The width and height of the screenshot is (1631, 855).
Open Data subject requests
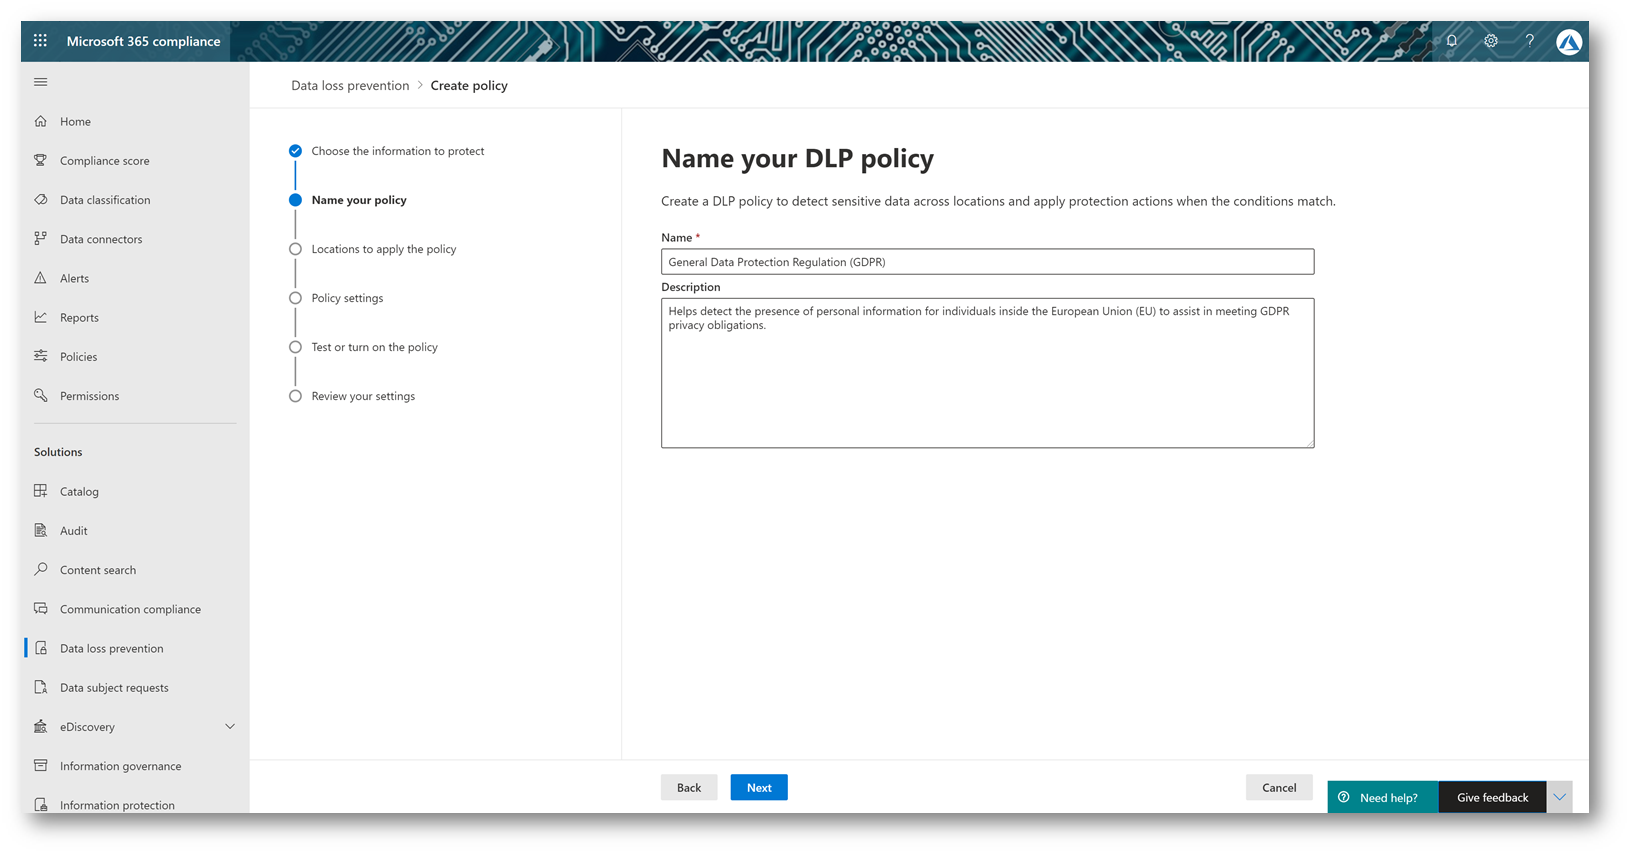pyautogui.click(x=114, y=687)
